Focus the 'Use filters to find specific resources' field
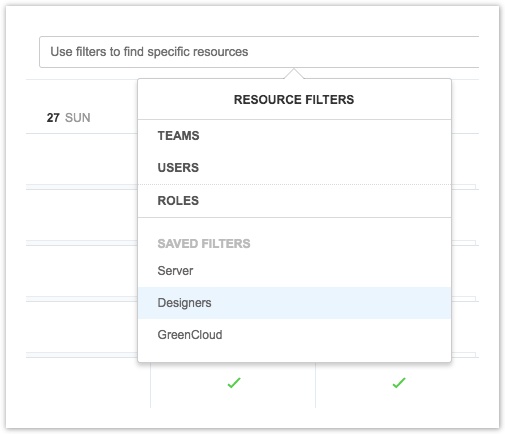 [x=259, y=52]
